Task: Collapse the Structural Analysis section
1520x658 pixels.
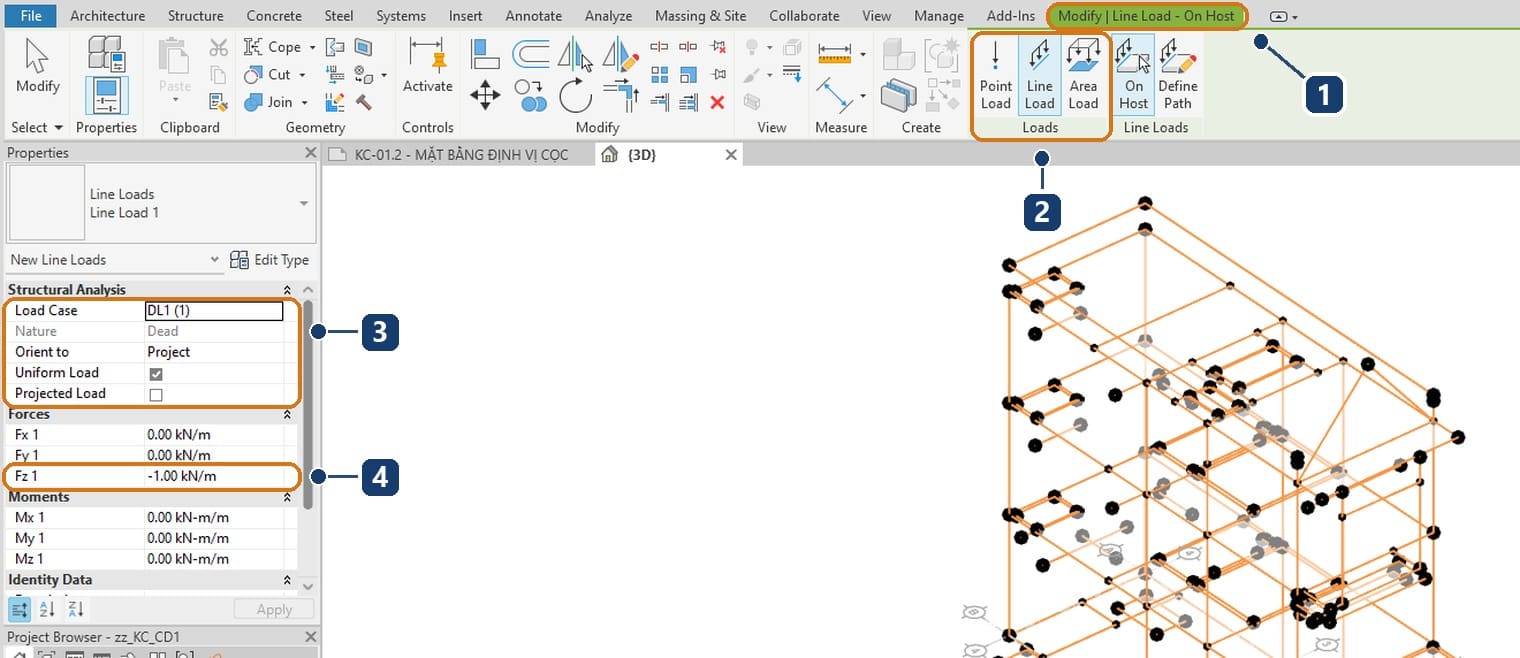Action: click(x=287, y=290)
